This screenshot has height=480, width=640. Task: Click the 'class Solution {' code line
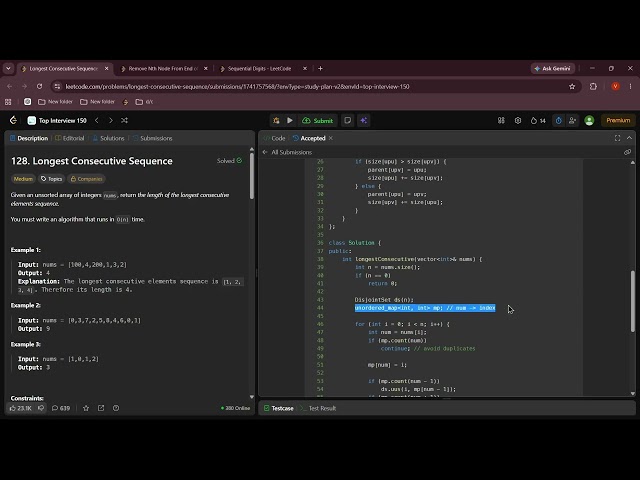(355, 243)
